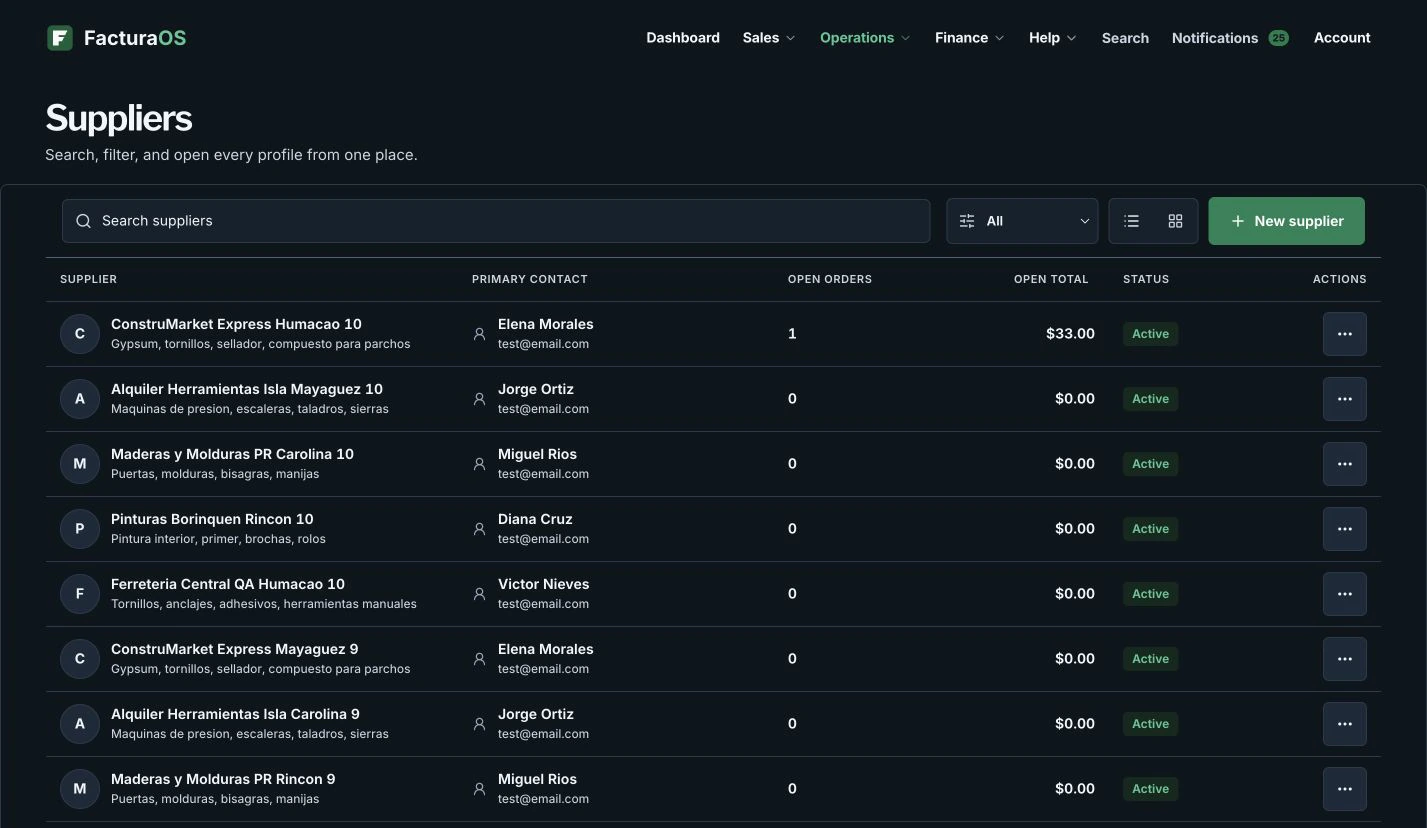Click the FacturaOS logo icon
This screenshot has height=828, width=1427.
pos(60,38)
